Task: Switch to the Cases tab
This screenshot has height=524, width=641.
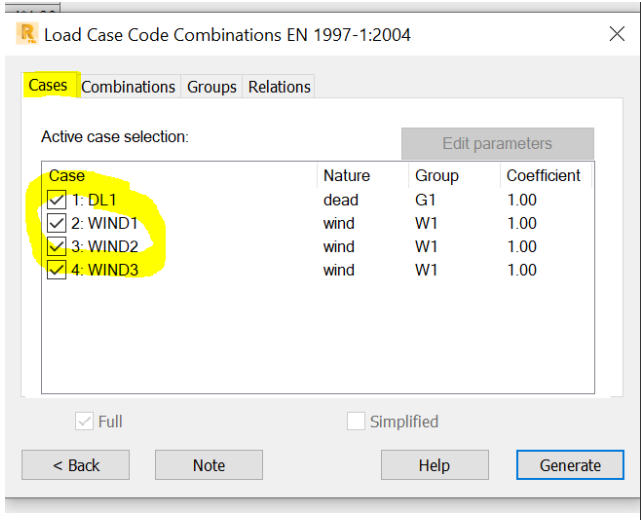Action: (x=48, y=86)
